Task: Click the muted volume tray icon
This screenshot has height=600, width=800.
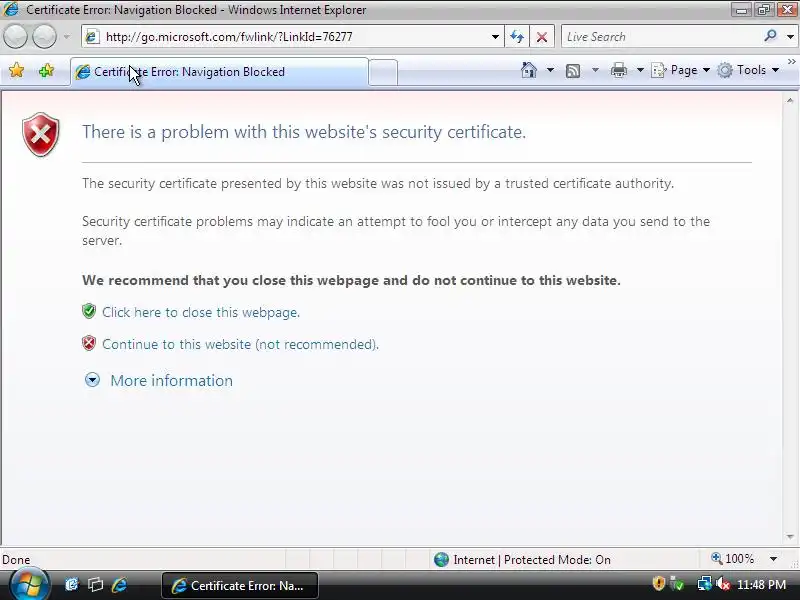Action: (722, 584)
